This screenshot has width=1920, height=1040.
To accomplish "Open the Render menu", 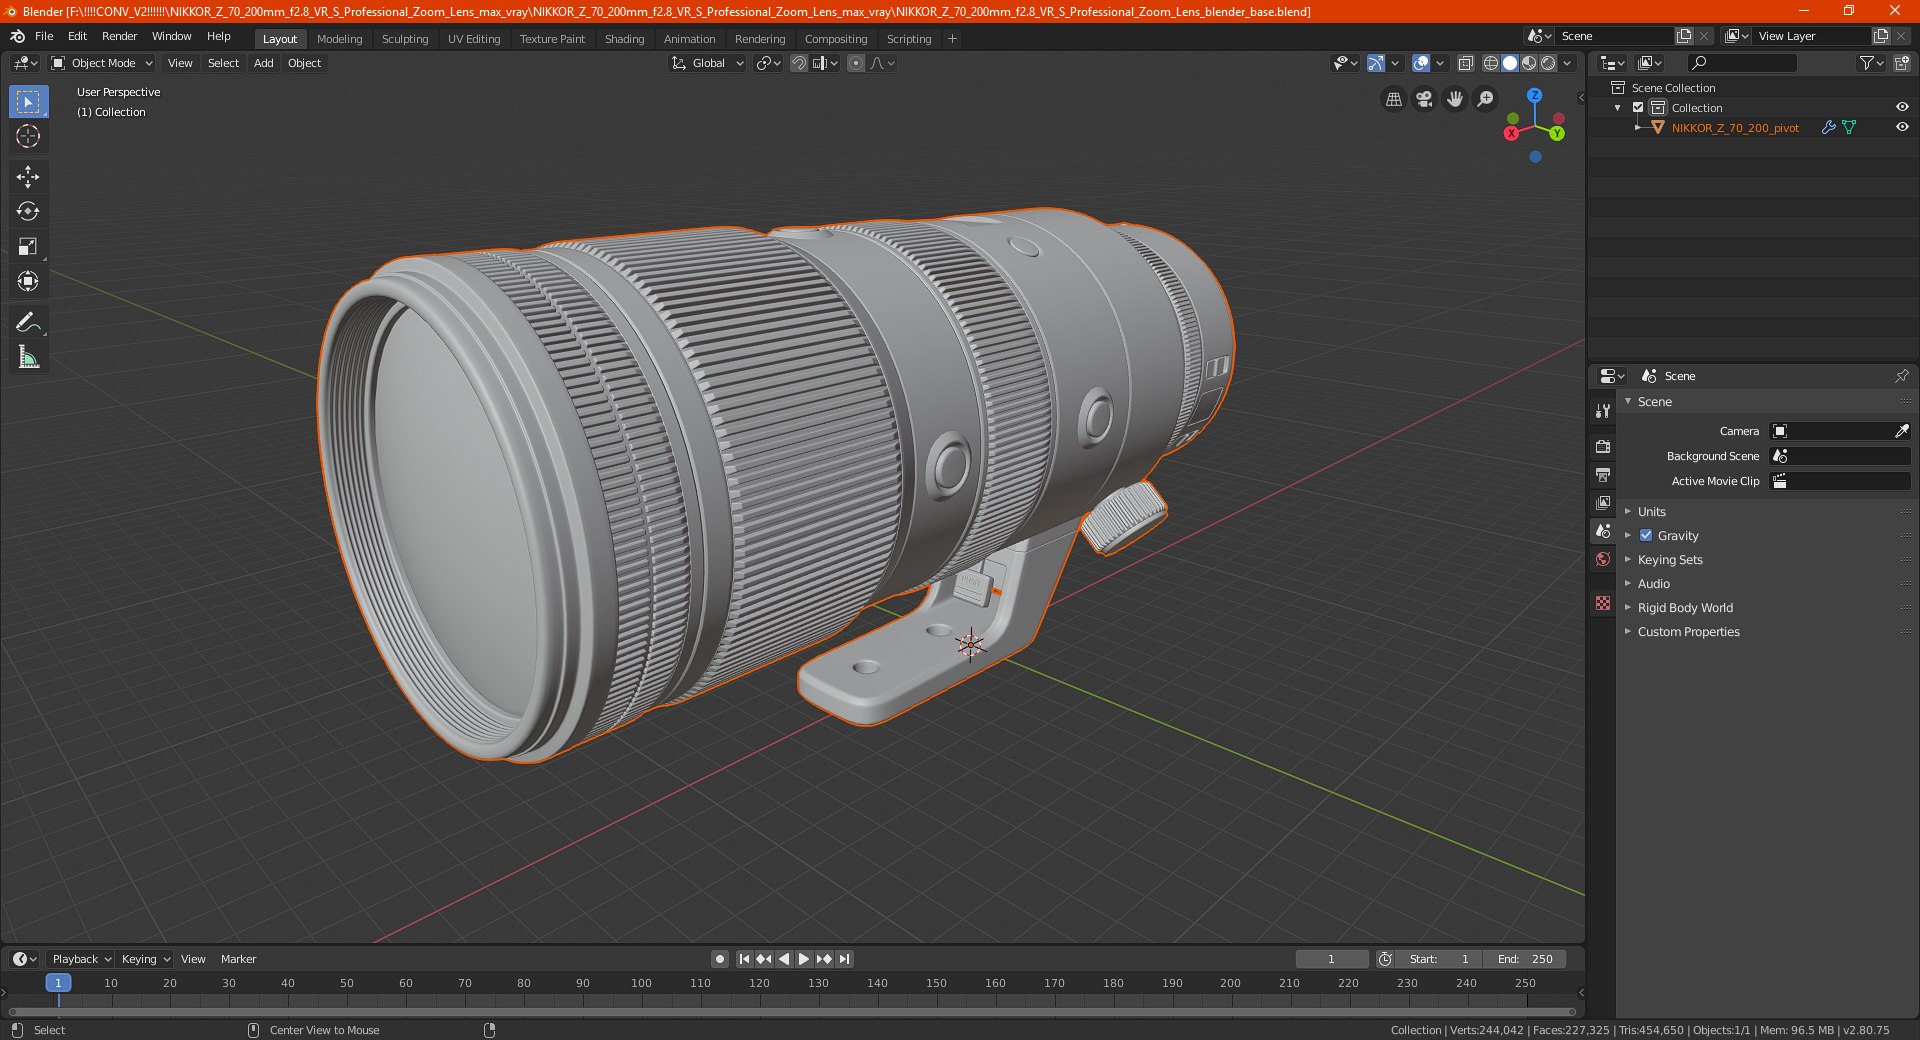I will [x=119, y=36].
